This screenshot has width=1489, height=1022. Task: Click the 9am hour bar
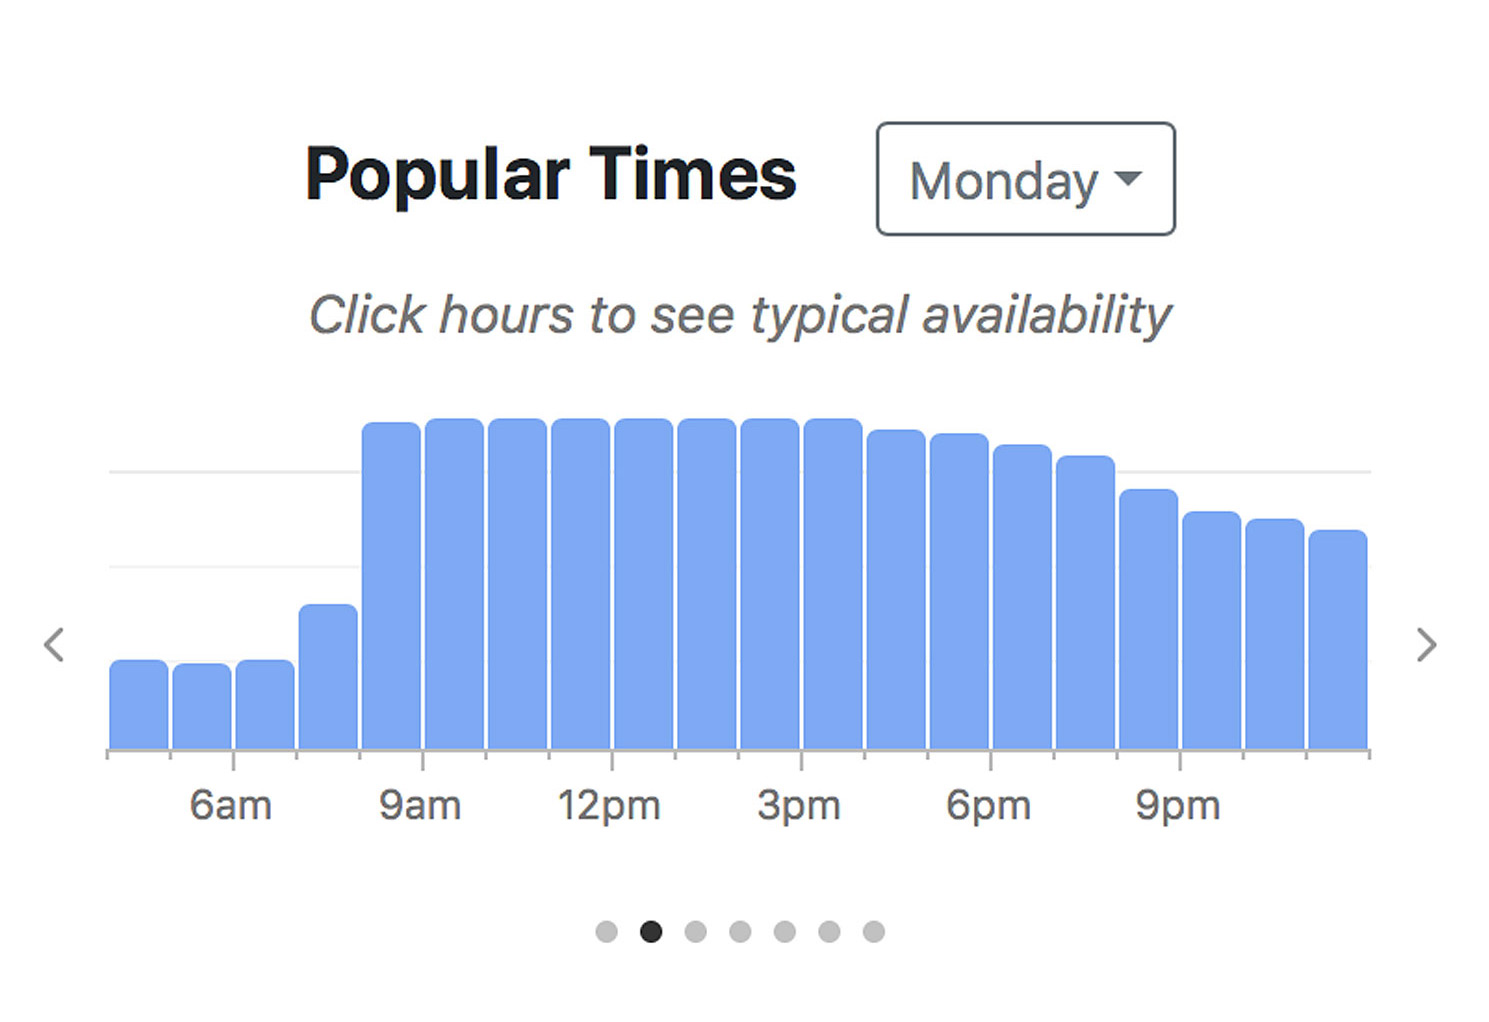tap(454, 584)
